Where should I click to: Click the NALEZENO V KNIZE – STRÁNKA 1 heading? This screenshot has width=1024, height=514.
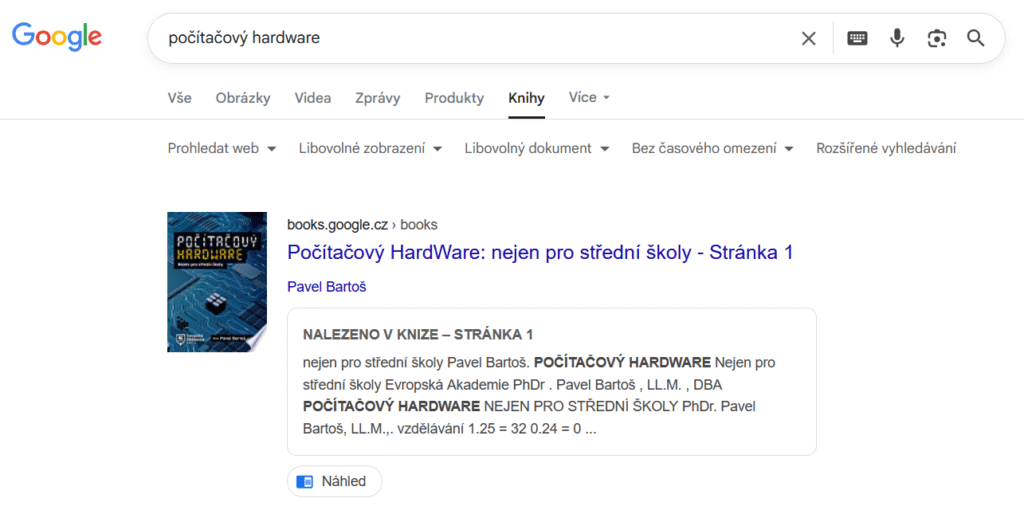418,334
